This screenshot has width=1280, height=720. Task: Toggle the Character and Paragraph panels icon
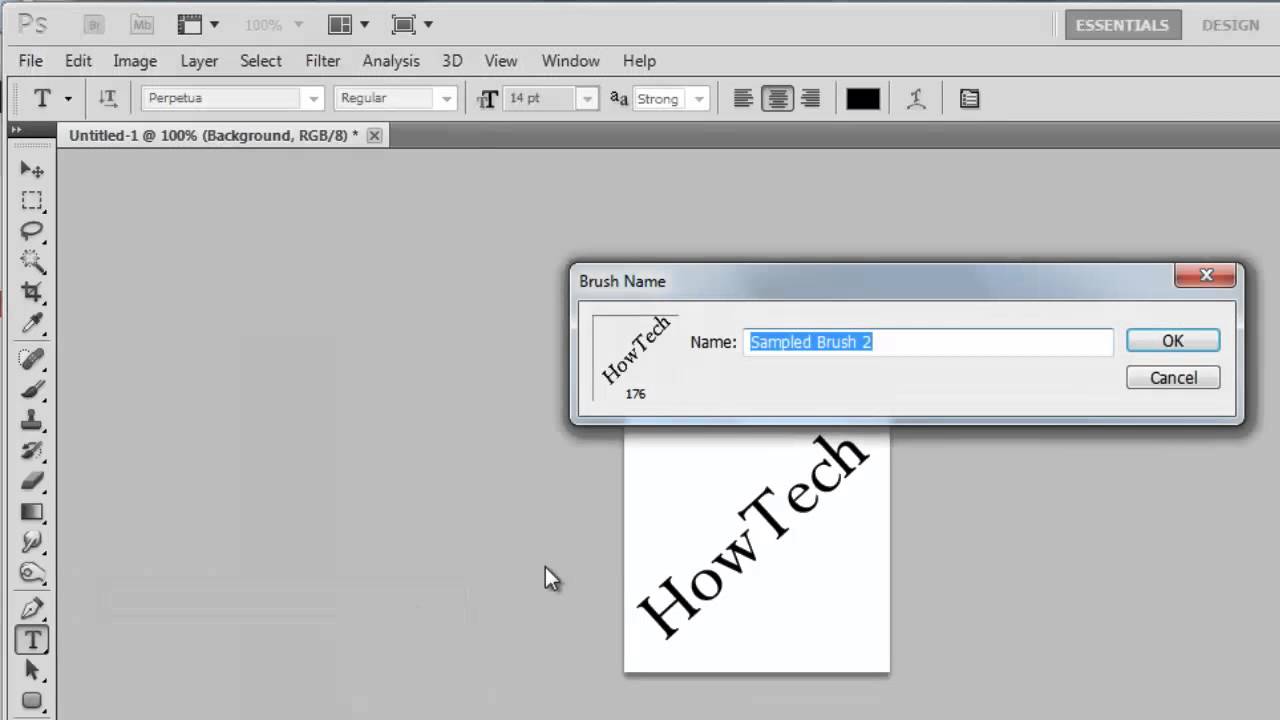click(x=969, y=98)
